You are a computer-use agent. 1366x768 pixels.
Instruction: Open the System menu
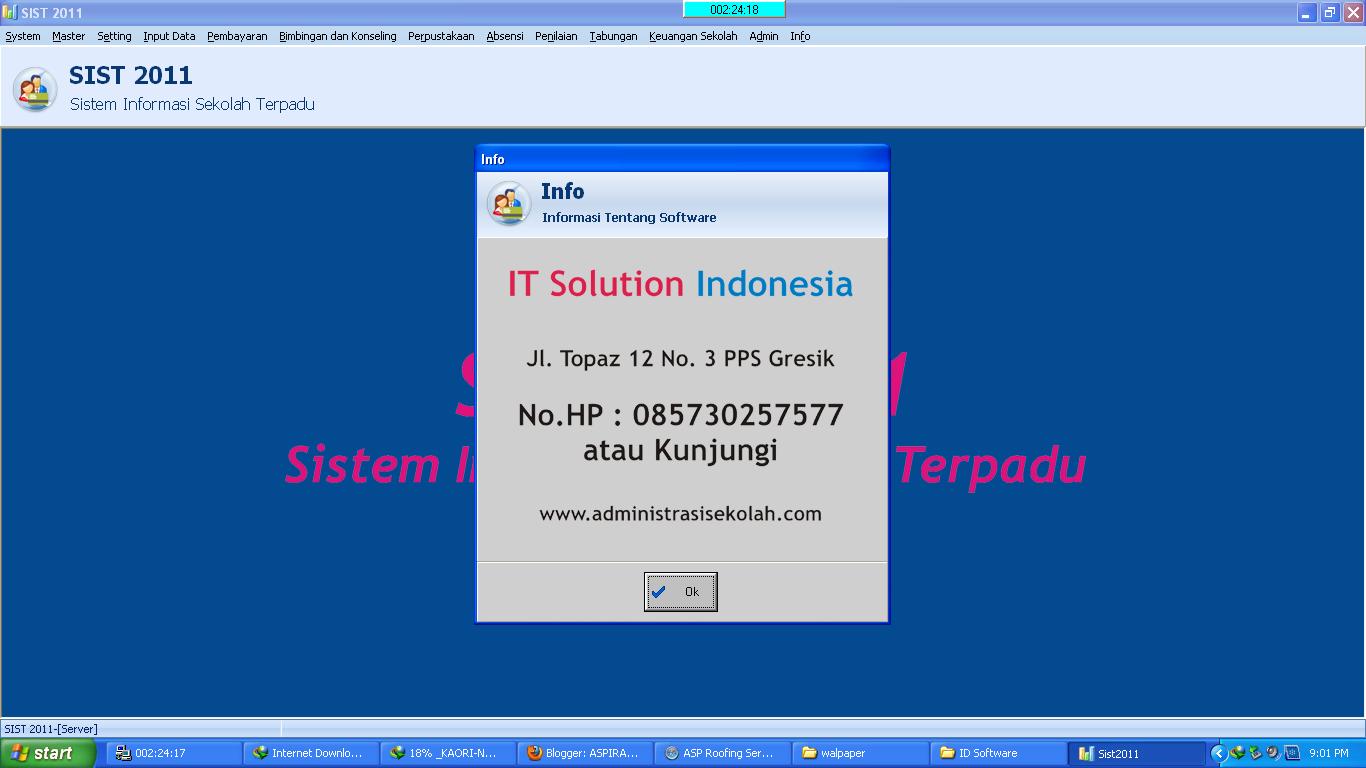click(x=23, y=36)
